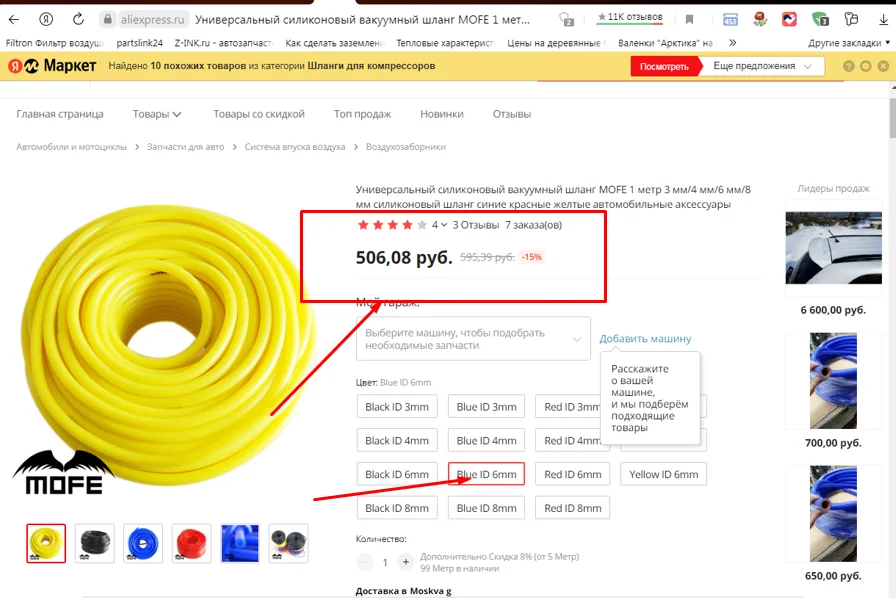The width and height of the screenshot is (896, 598).
Task: Show more bookmarks with the double chevron
Action: pyautogui.click(x=733, y=43)
